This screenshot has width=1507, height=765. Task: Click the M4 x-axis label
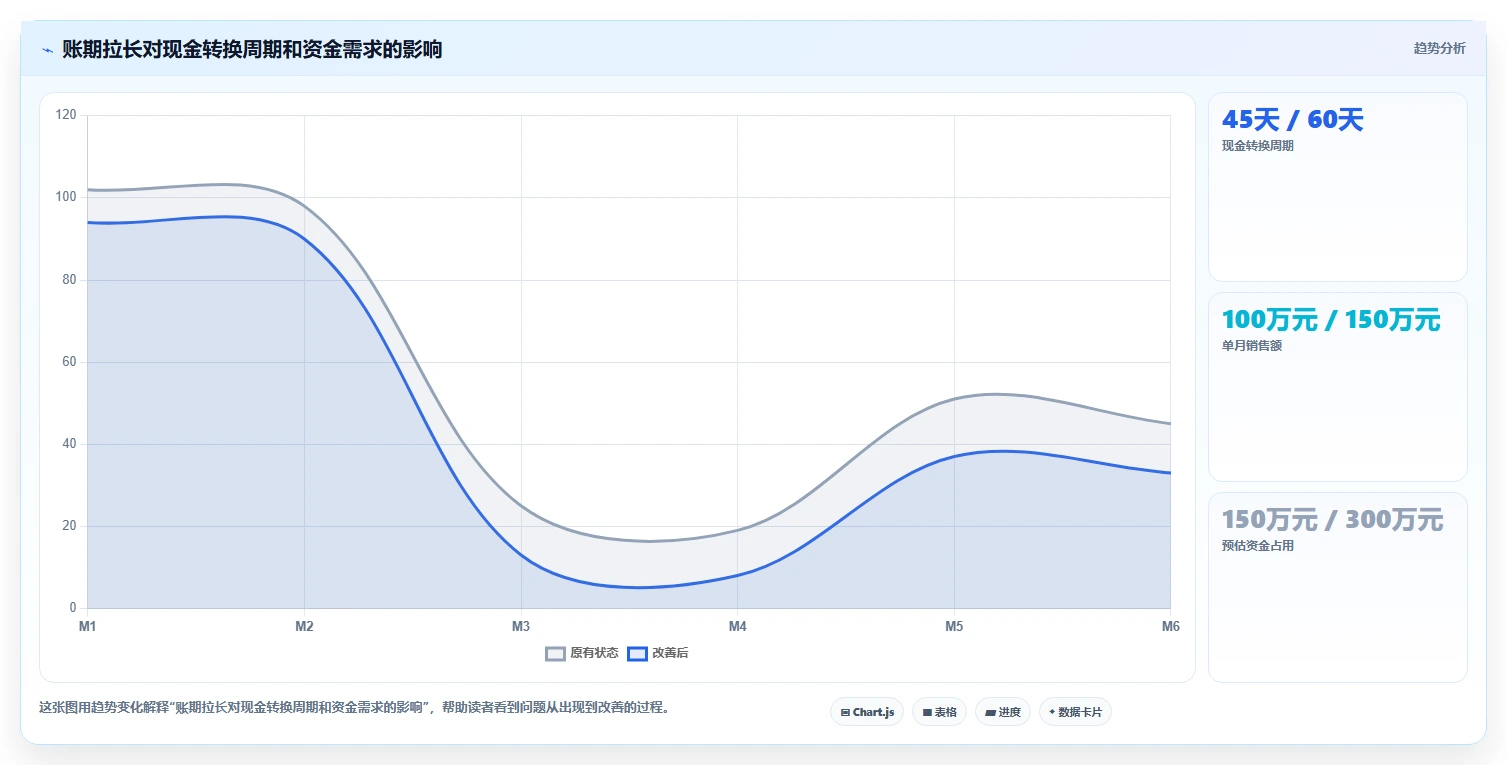pos(737,627)
